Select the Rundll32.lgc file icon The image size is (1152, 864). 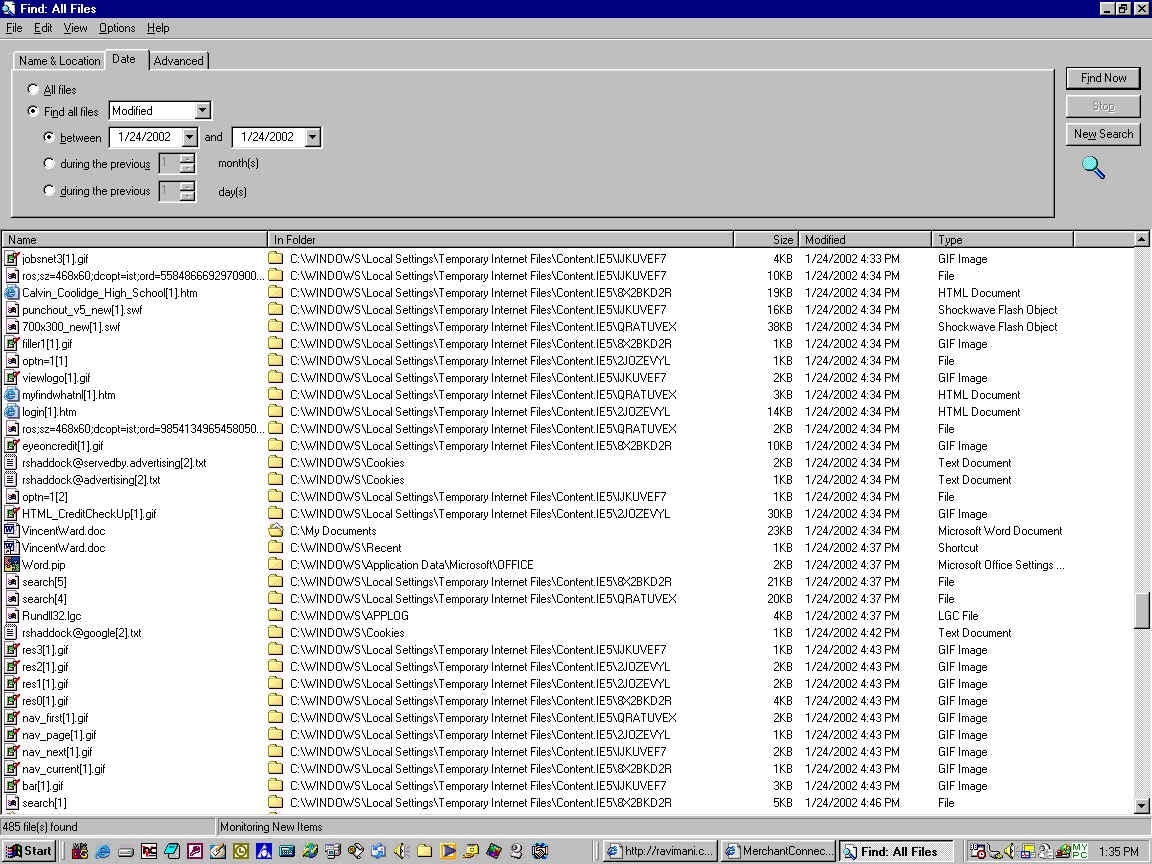tap(12, 616)
